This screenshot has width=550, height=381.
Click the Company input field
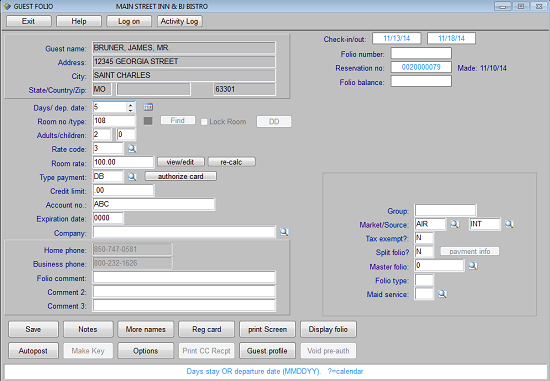(184, 232)
